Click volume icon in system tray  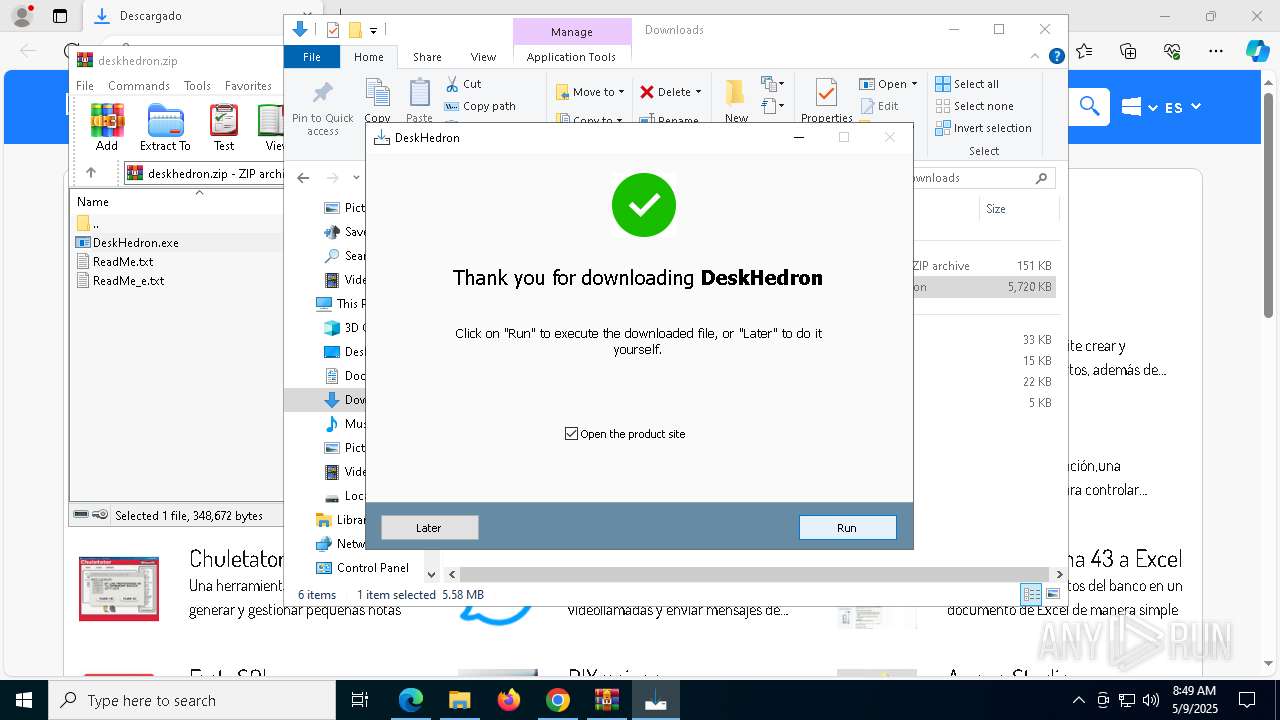1150,700
